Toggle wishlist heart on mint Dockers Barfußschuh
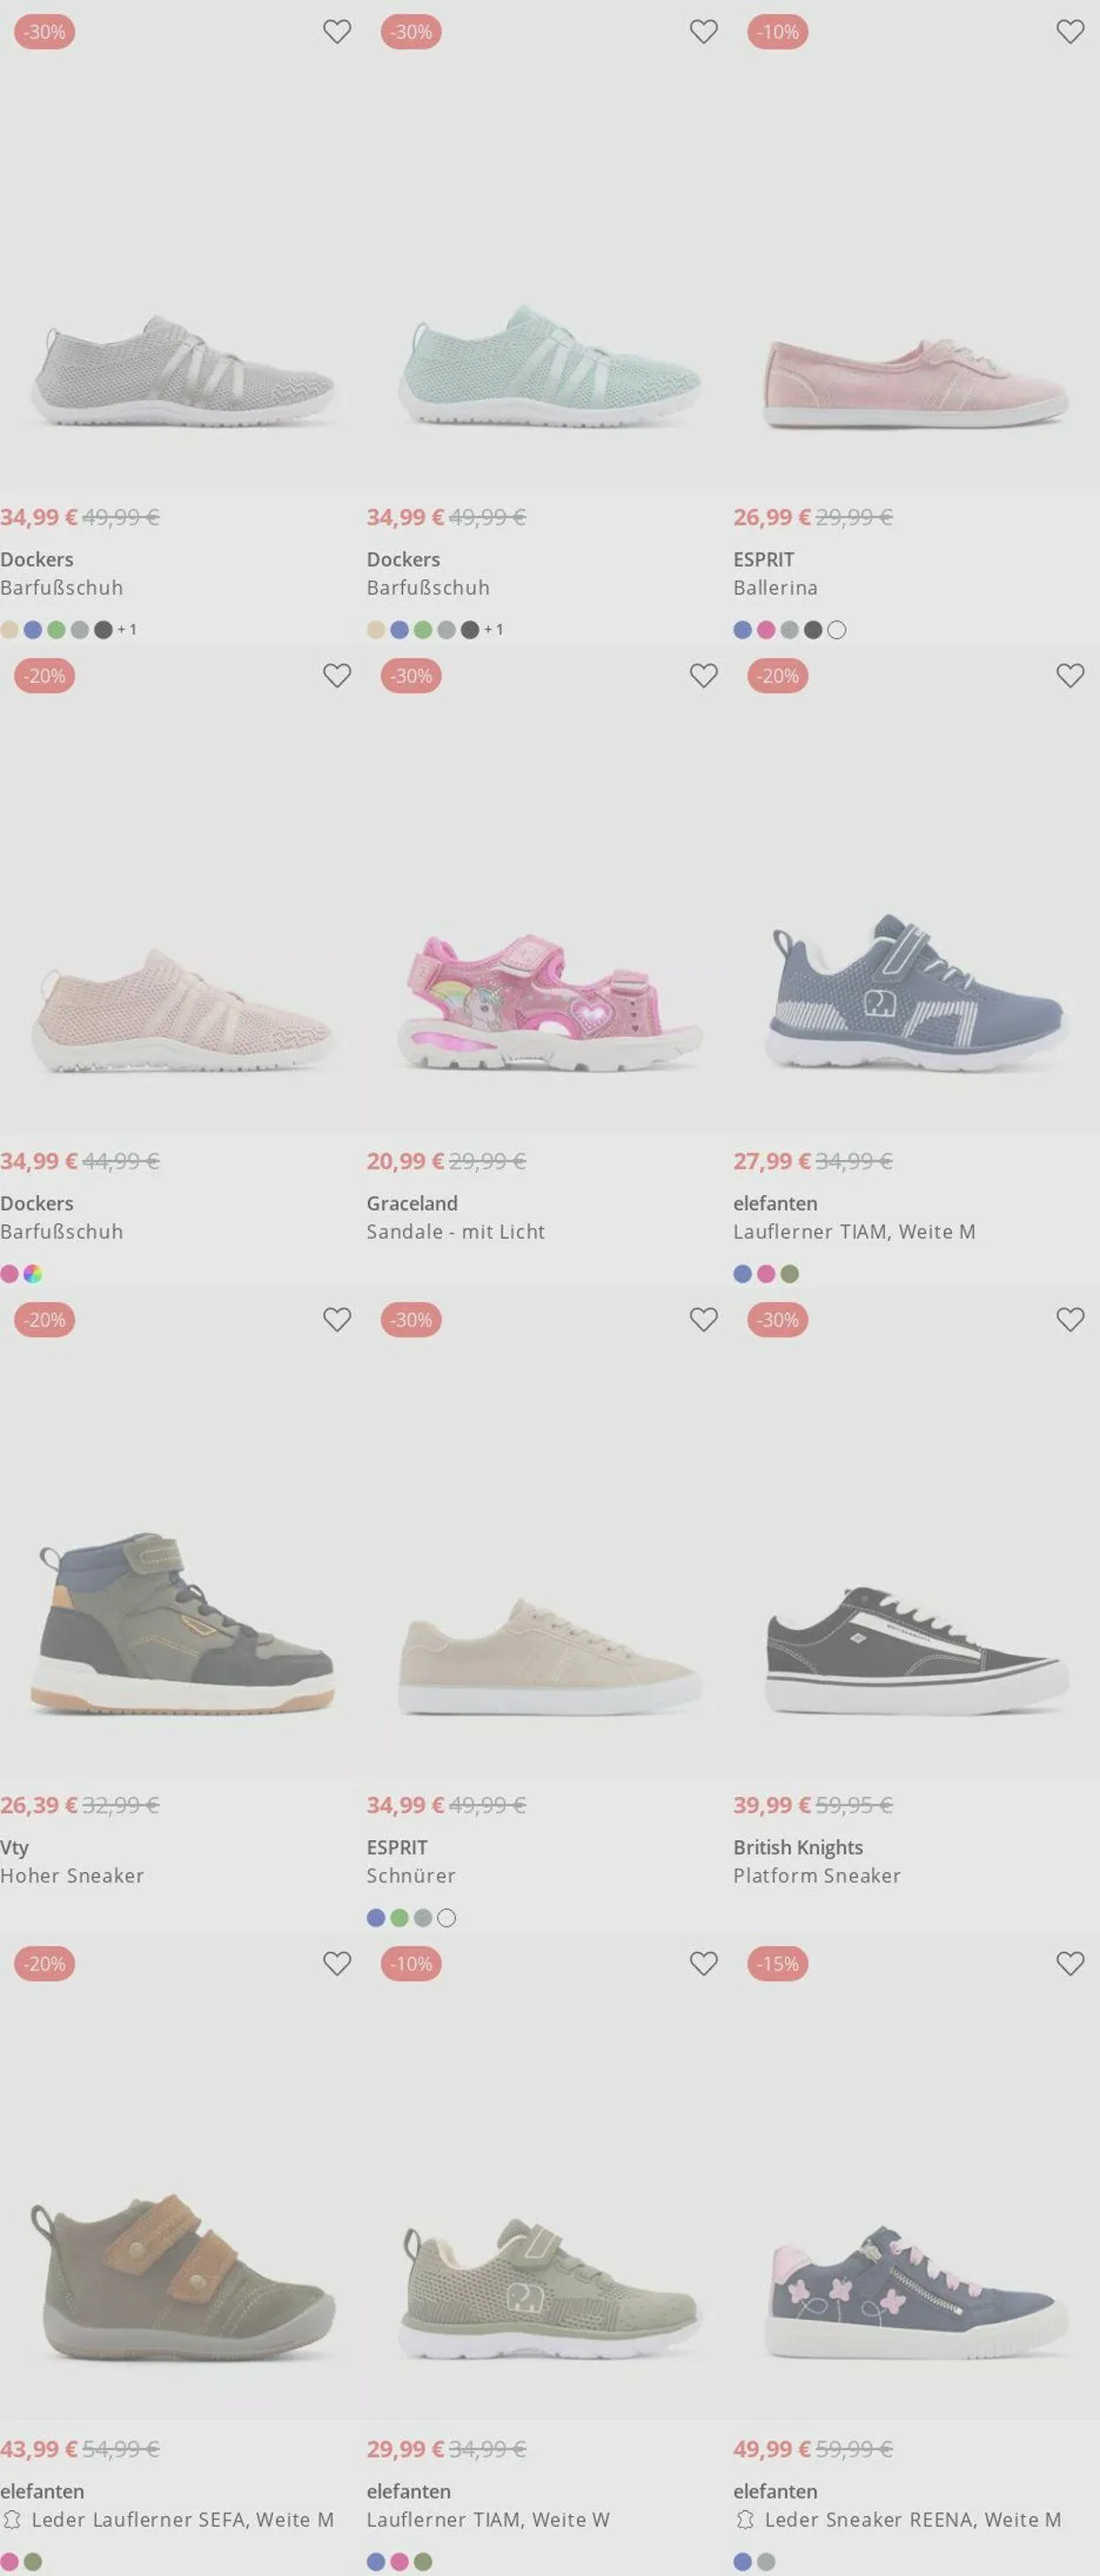Screen dimensions: 1100x2576 click(x=704, y=32)
